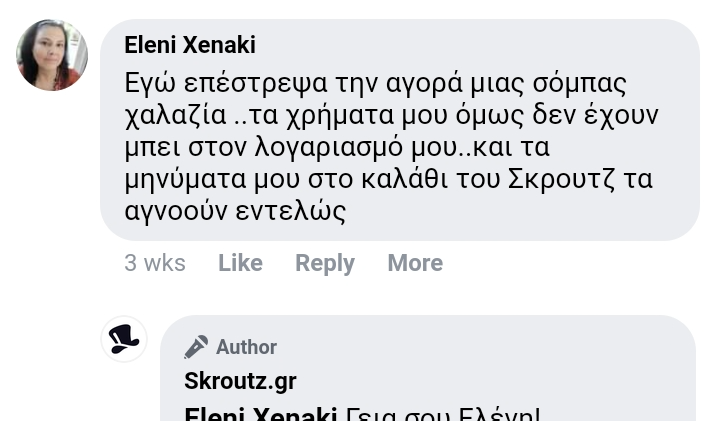Viewport: 720px width, 421px height.
Task: Click the phrase τα χρήματα μου όμως
Action: 386,116
